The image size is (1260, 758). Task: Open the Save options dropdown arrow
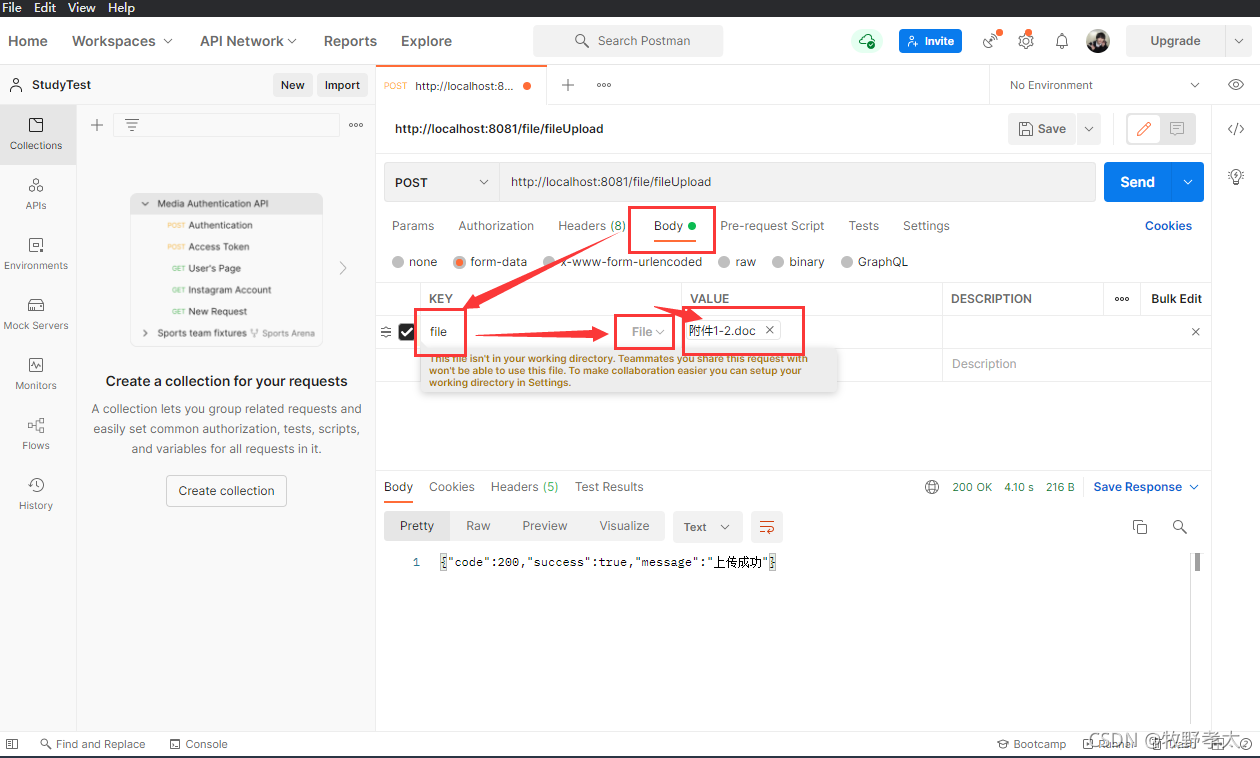pos(1089,129)
